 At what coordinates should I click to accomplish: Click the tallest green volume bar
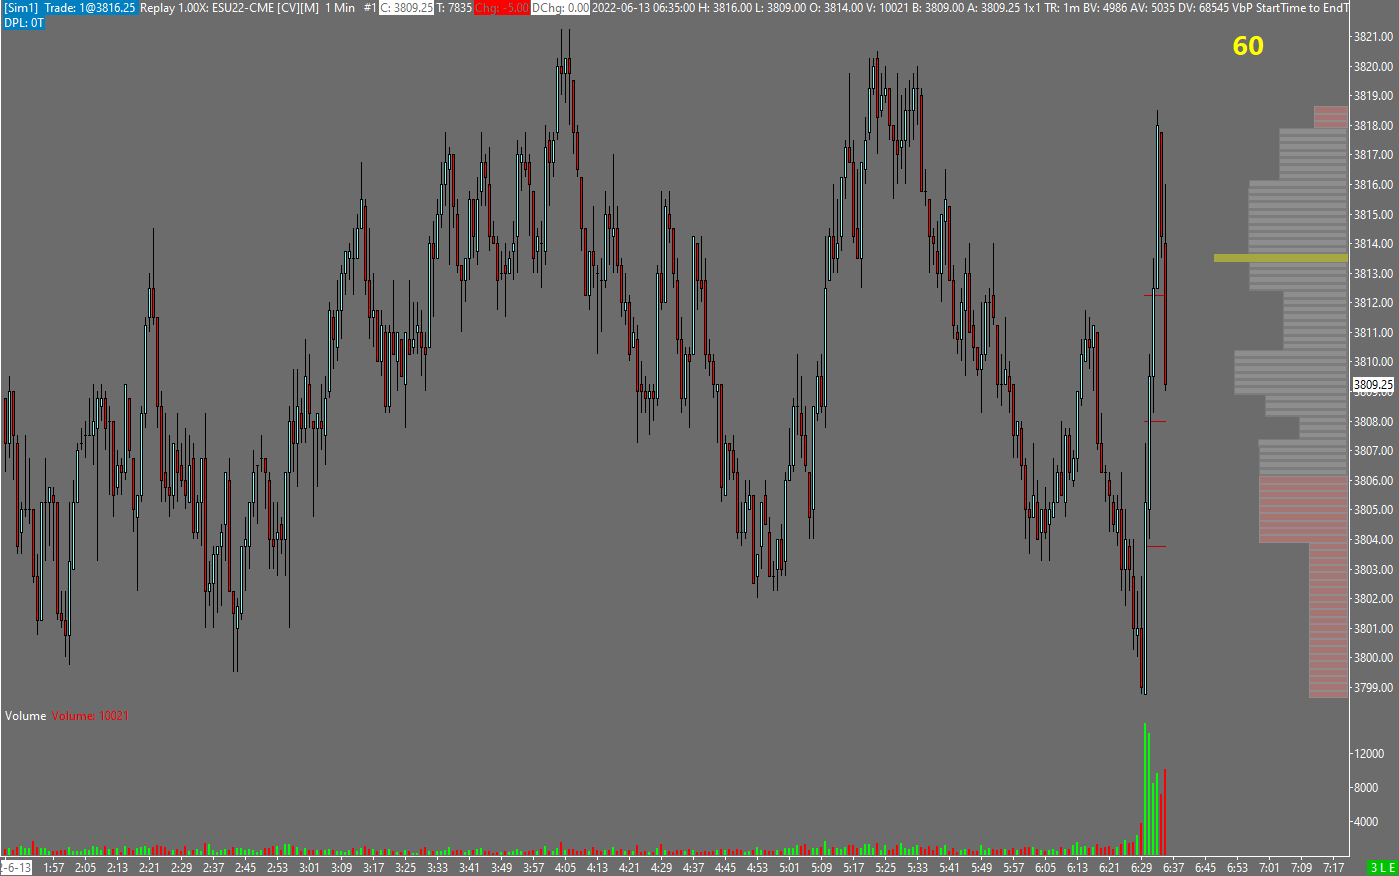point(1145,789)
